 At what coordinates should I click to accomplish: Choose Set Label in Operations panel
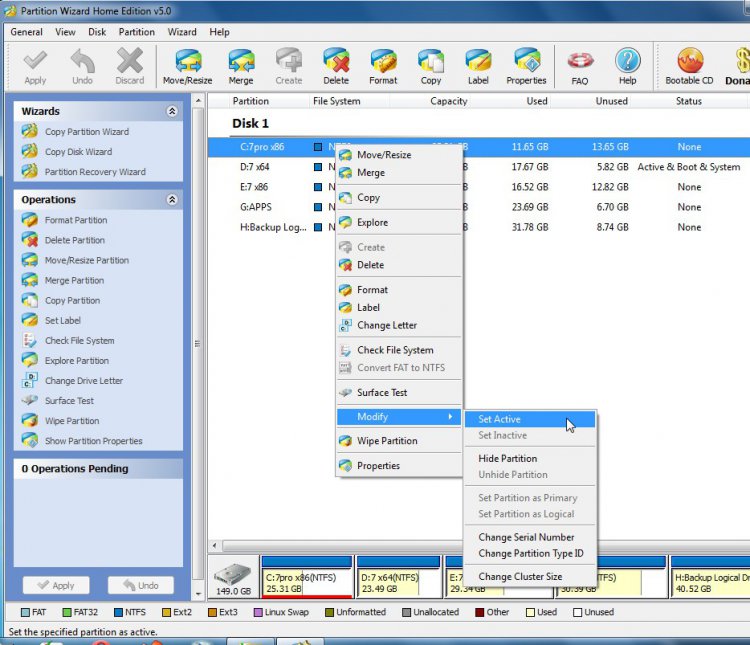[63, 321]
